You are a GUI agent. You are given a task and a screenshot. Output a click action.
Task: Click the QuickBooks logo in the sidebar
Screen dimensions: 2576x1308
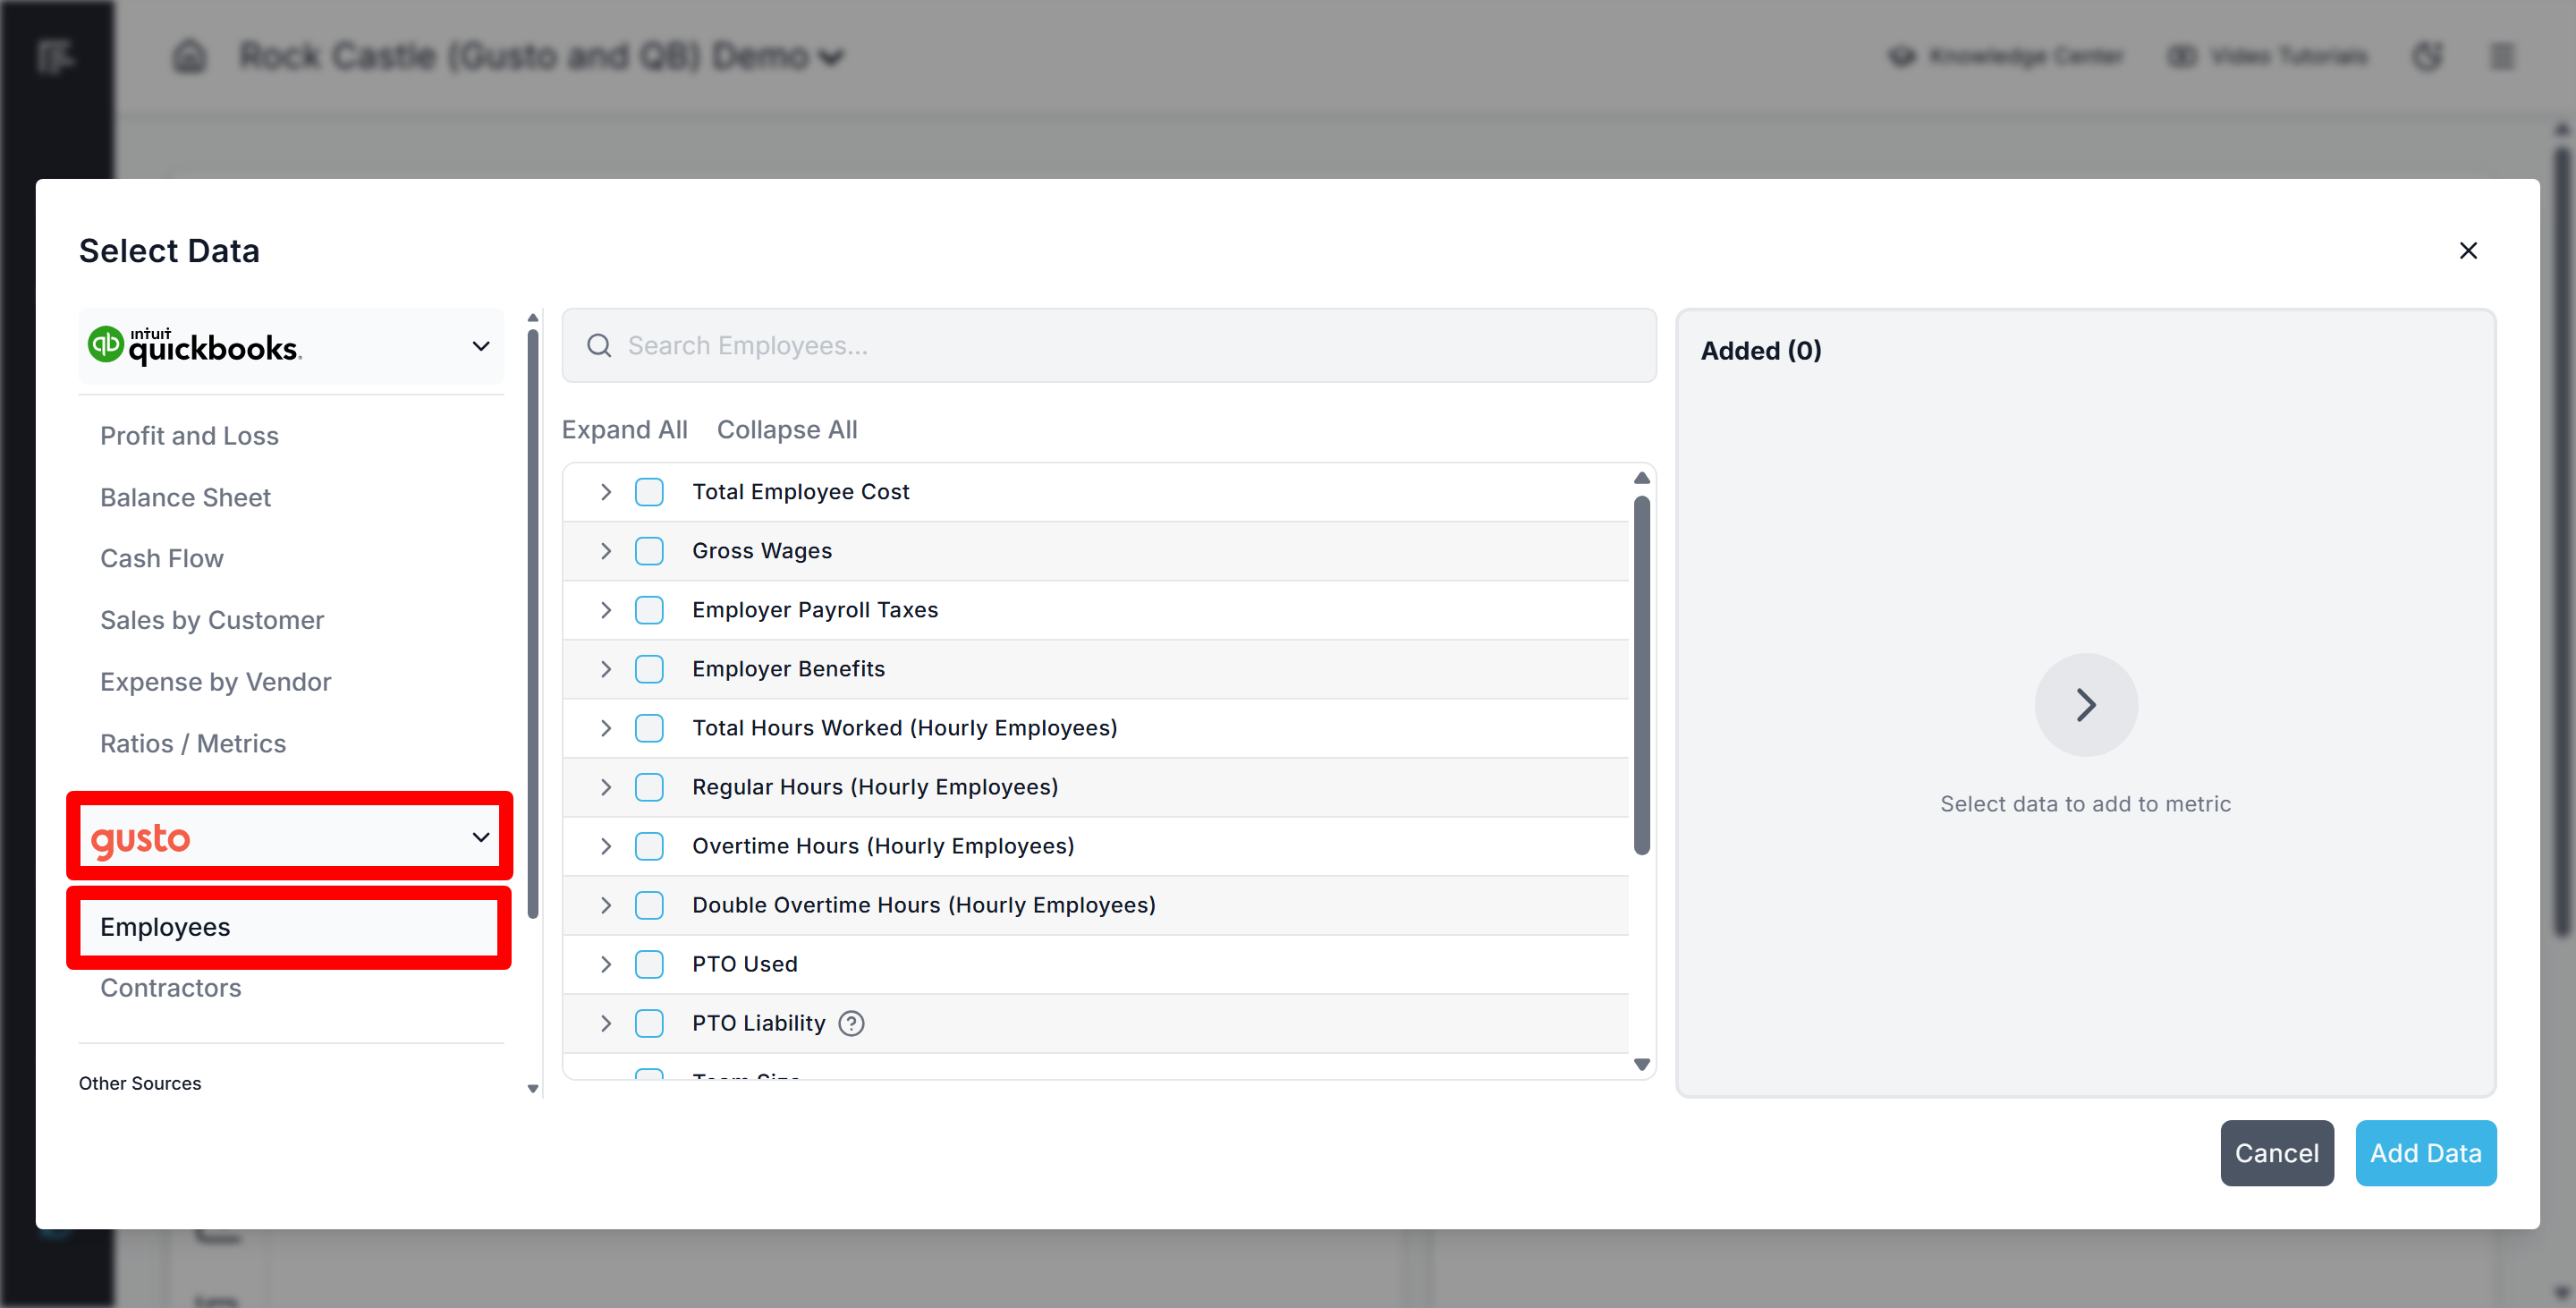pyautogui.click(x=196, y=346)
